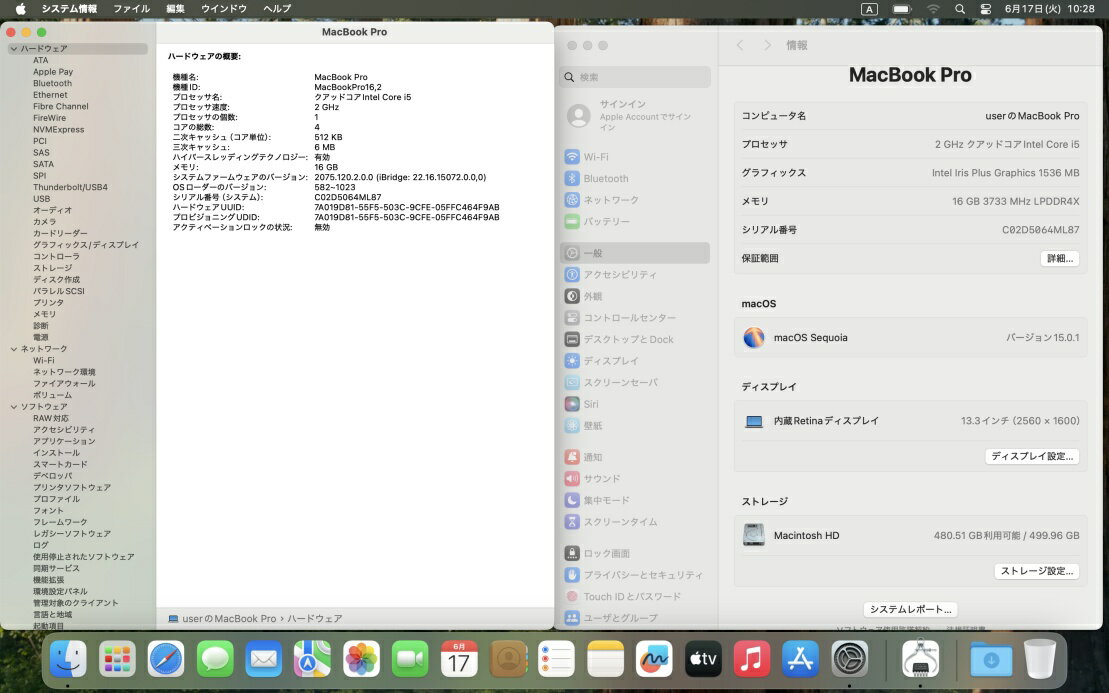Open the ウインドウ menu
Image resolution: width=1109 pixels, height=693 pixels.
tap(224, 9)
